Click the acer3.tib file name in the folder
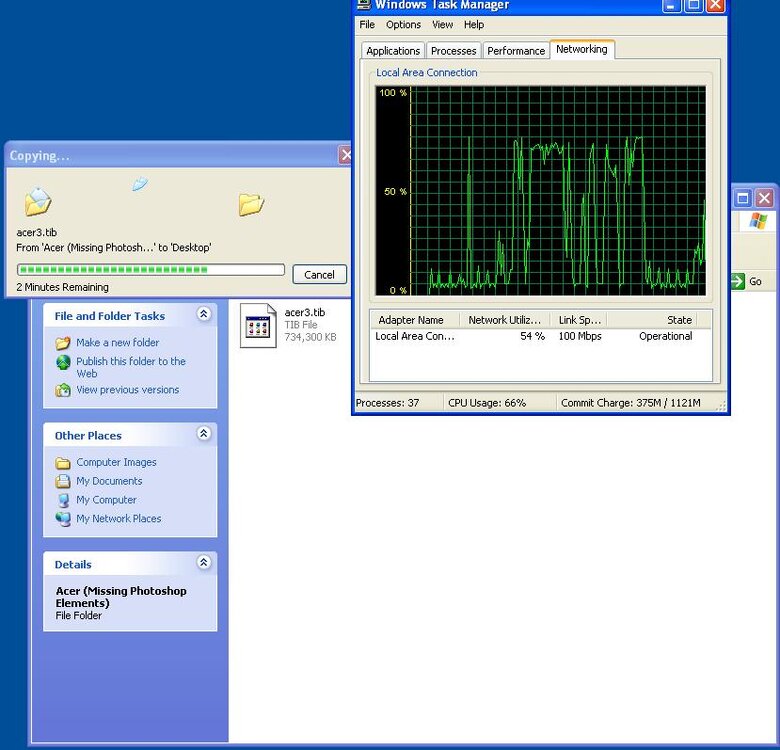Viewport: 780px width, 750px height. (304, 312)
